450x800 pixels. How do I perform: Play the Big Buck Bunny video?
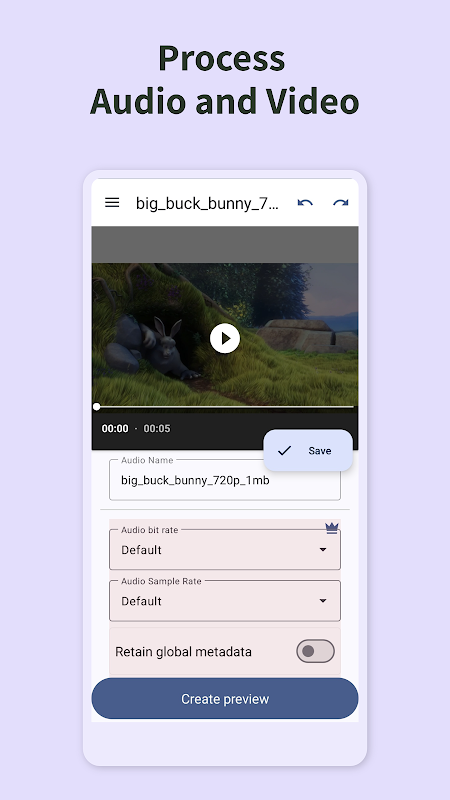(x=224, y=338)
